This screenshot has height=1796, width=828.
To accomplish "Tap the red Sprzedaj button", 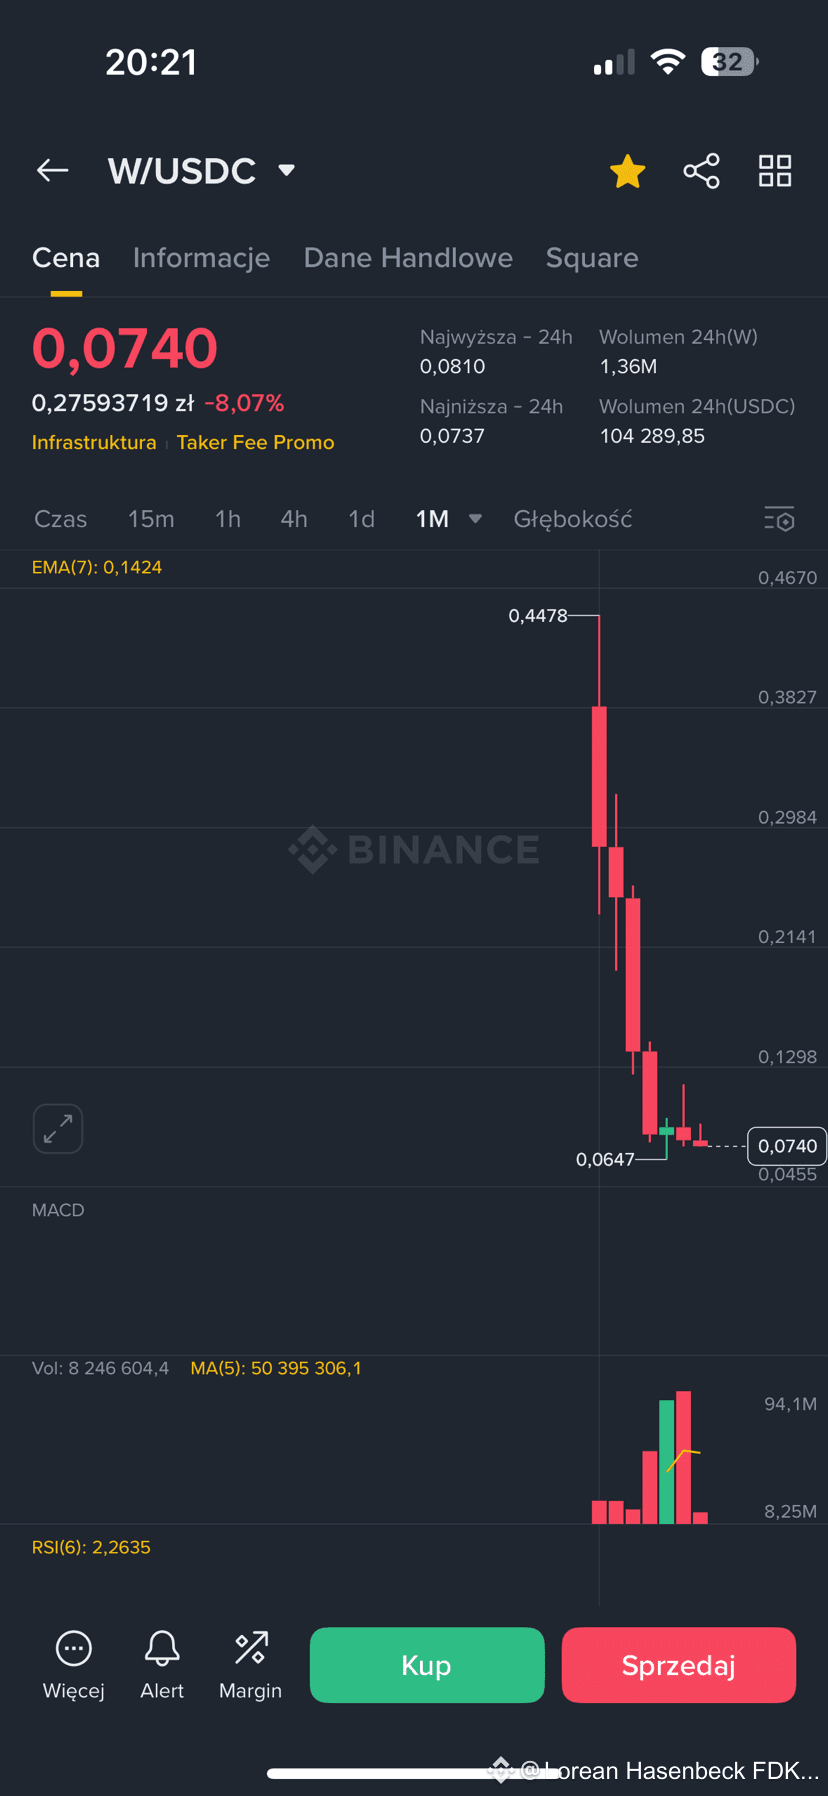I will 679,1665.
